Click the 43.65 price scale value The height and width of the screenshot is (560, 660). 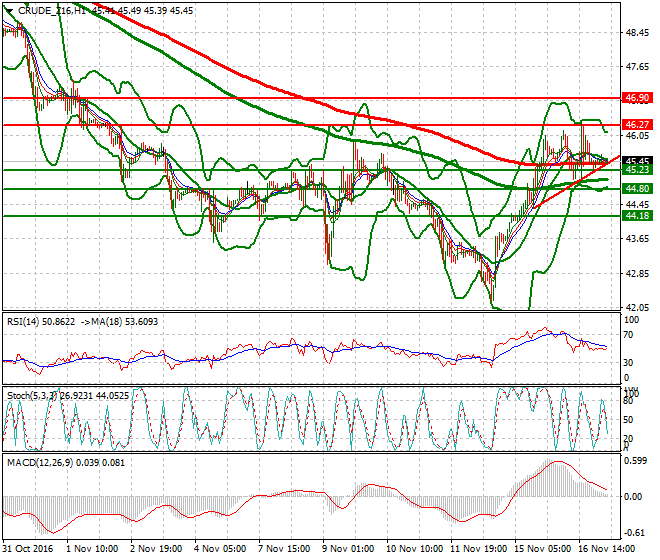click(637, 239)
